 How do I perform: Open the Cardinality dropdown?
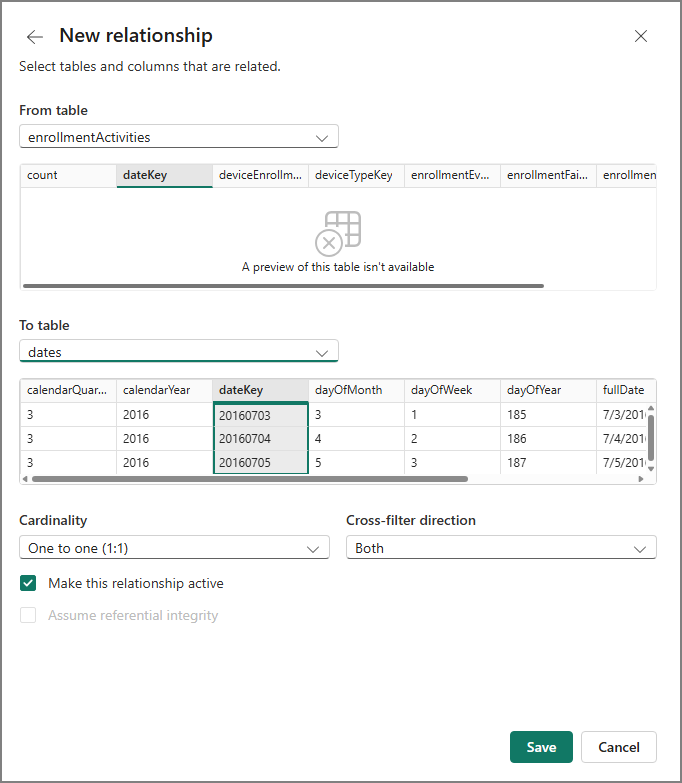point(174,548)
